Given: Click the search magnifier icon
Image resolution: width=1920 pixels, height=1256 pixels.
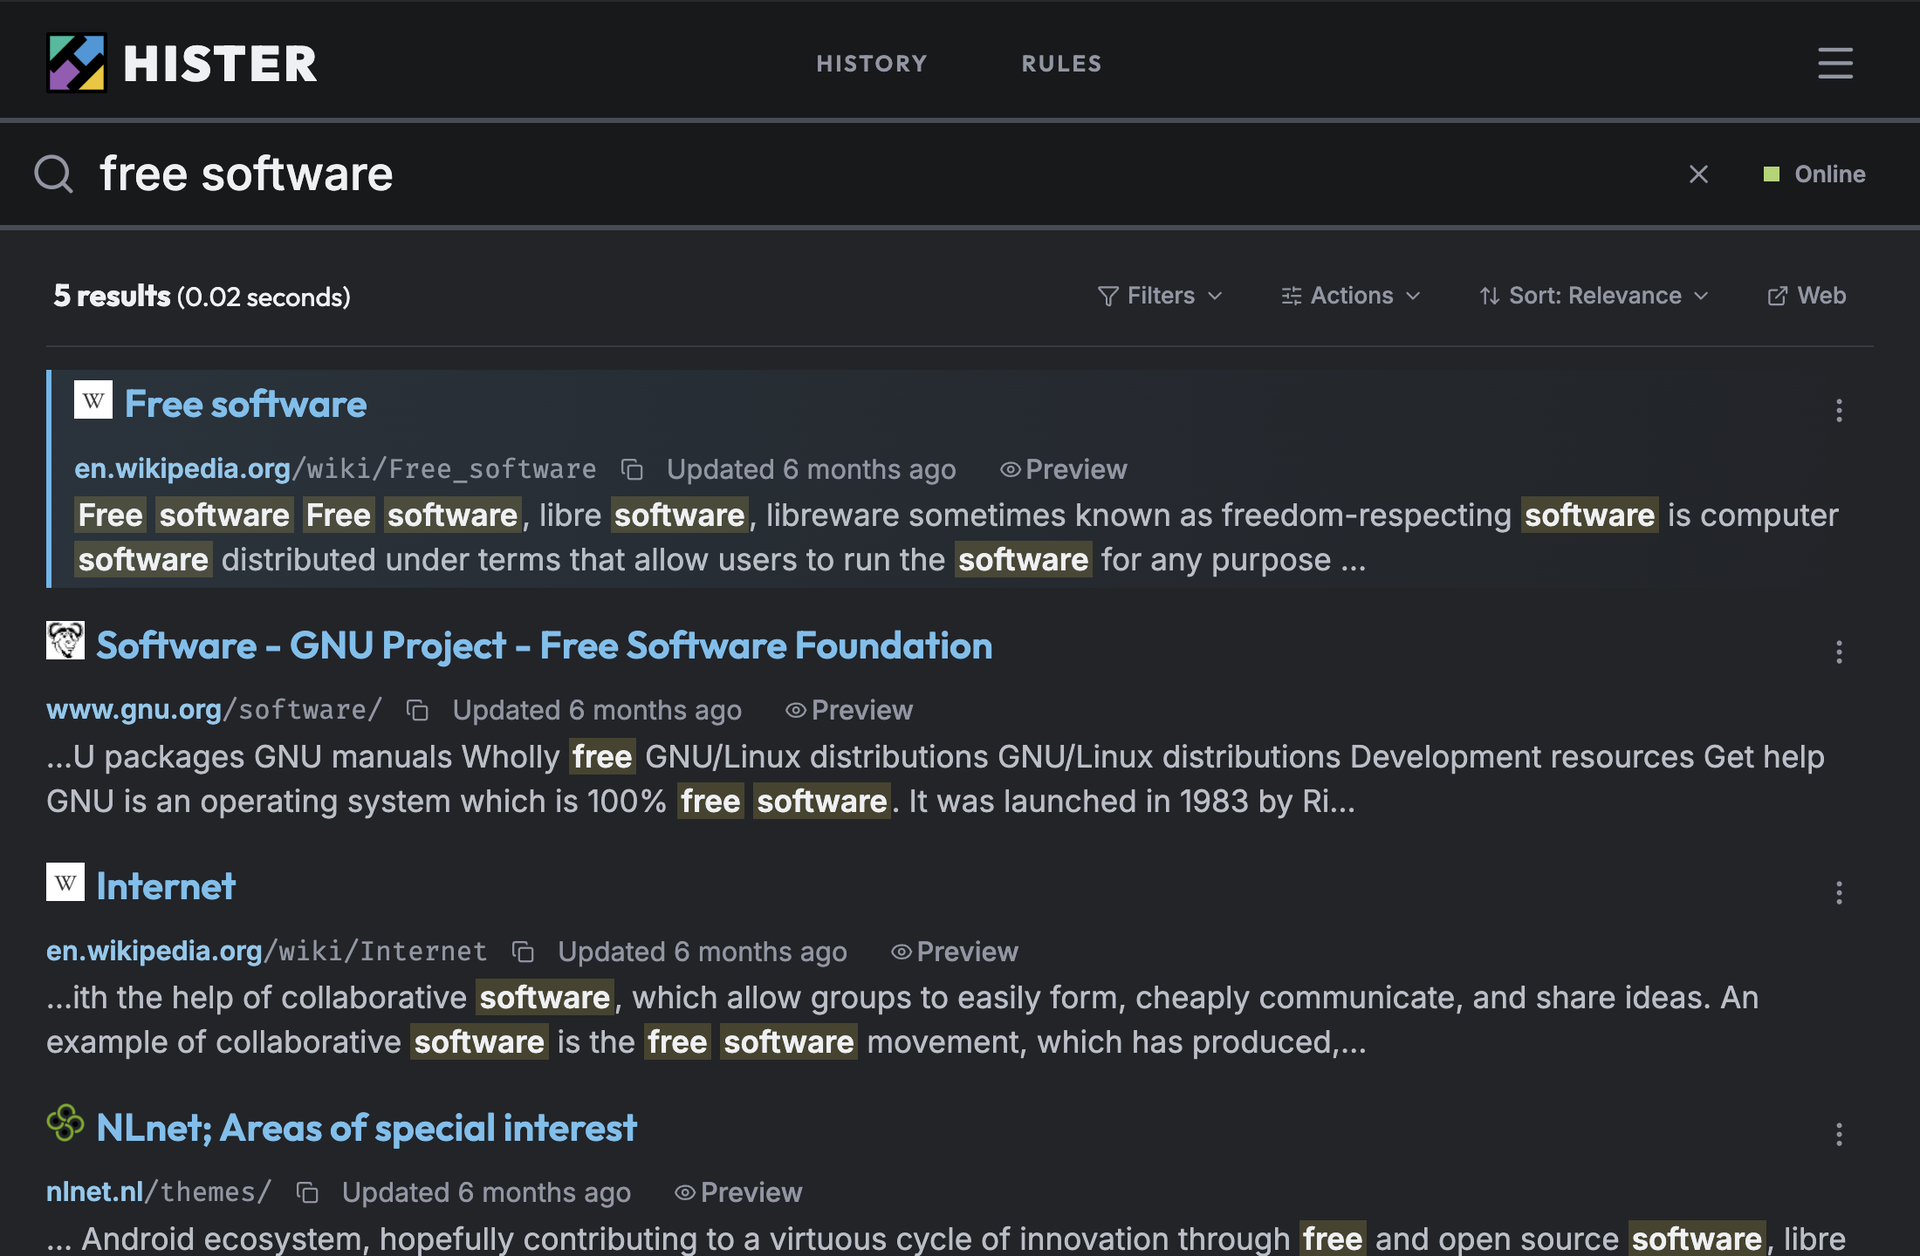Looking at the screenshot, I should pos(54,174).
